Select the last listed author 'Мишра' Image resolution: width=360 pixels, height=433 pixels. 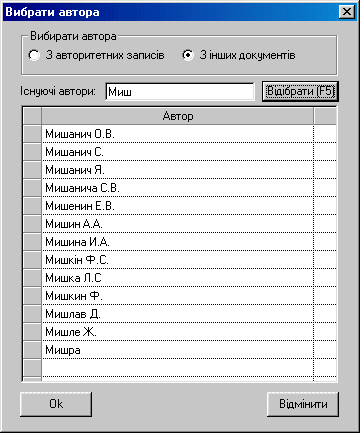178,350
